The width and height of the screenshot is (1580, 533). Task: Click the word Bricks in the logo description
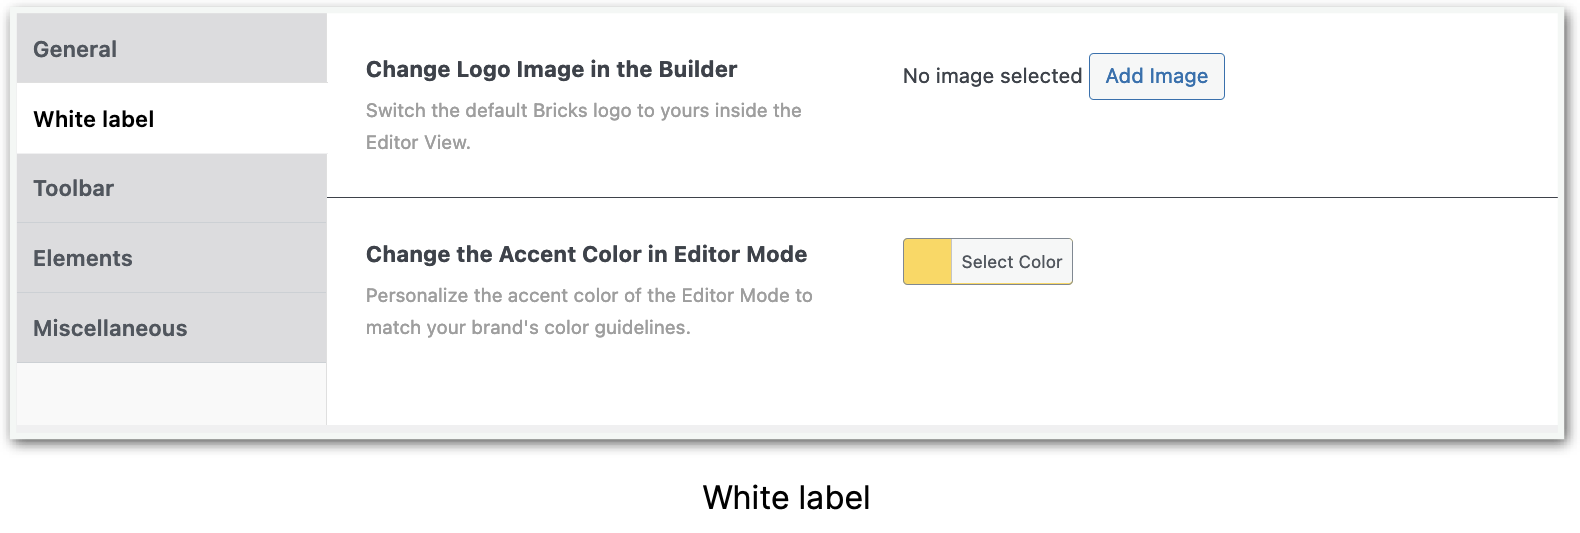(560, 110)
